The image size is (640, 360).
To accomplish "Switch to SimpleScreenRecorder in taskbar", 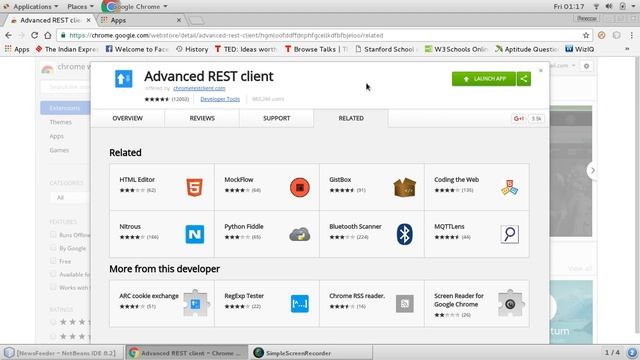I will (x=310, y=353).
